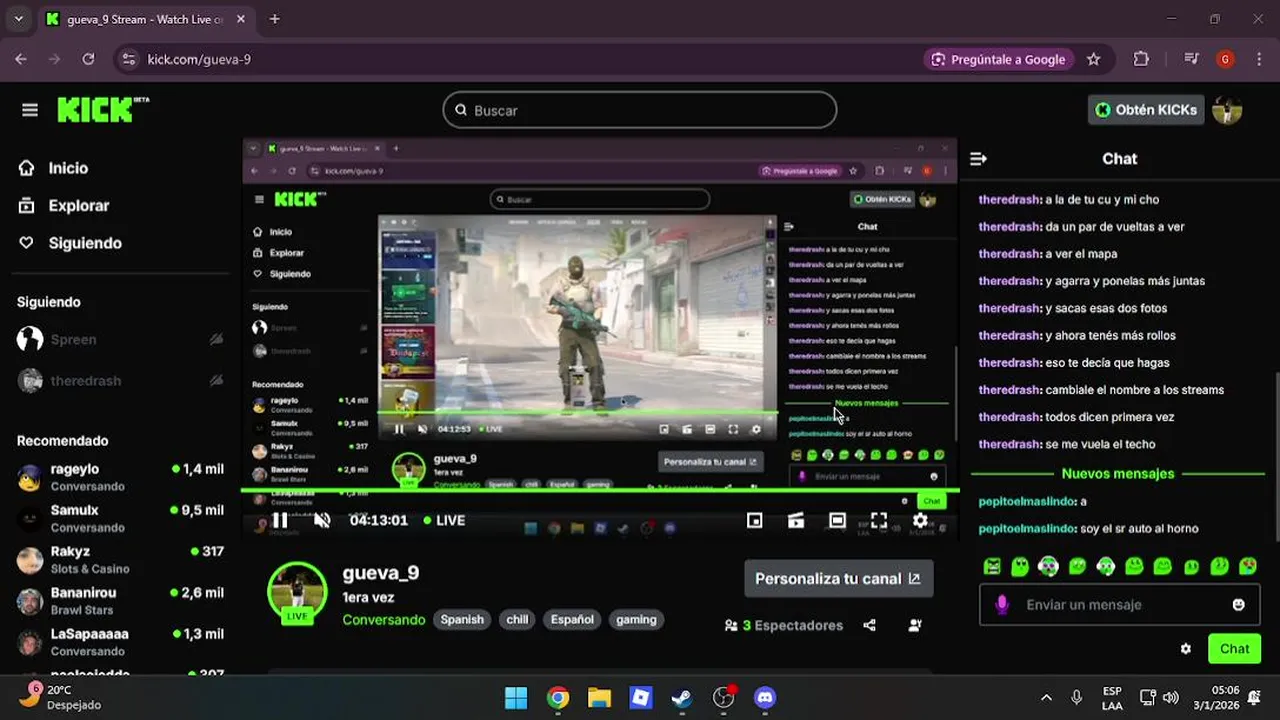Open chat settings gear

tap(1186, 649)
